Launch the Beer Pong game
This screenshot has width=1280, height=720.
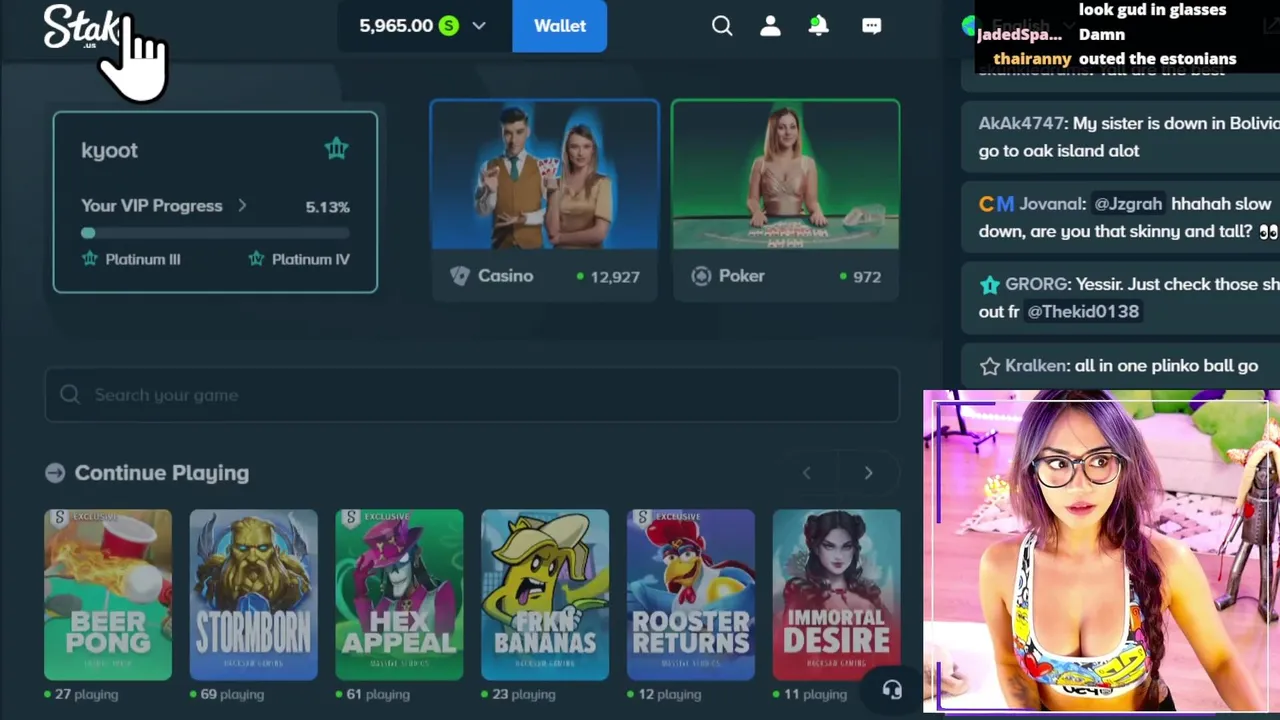(108, 595)
